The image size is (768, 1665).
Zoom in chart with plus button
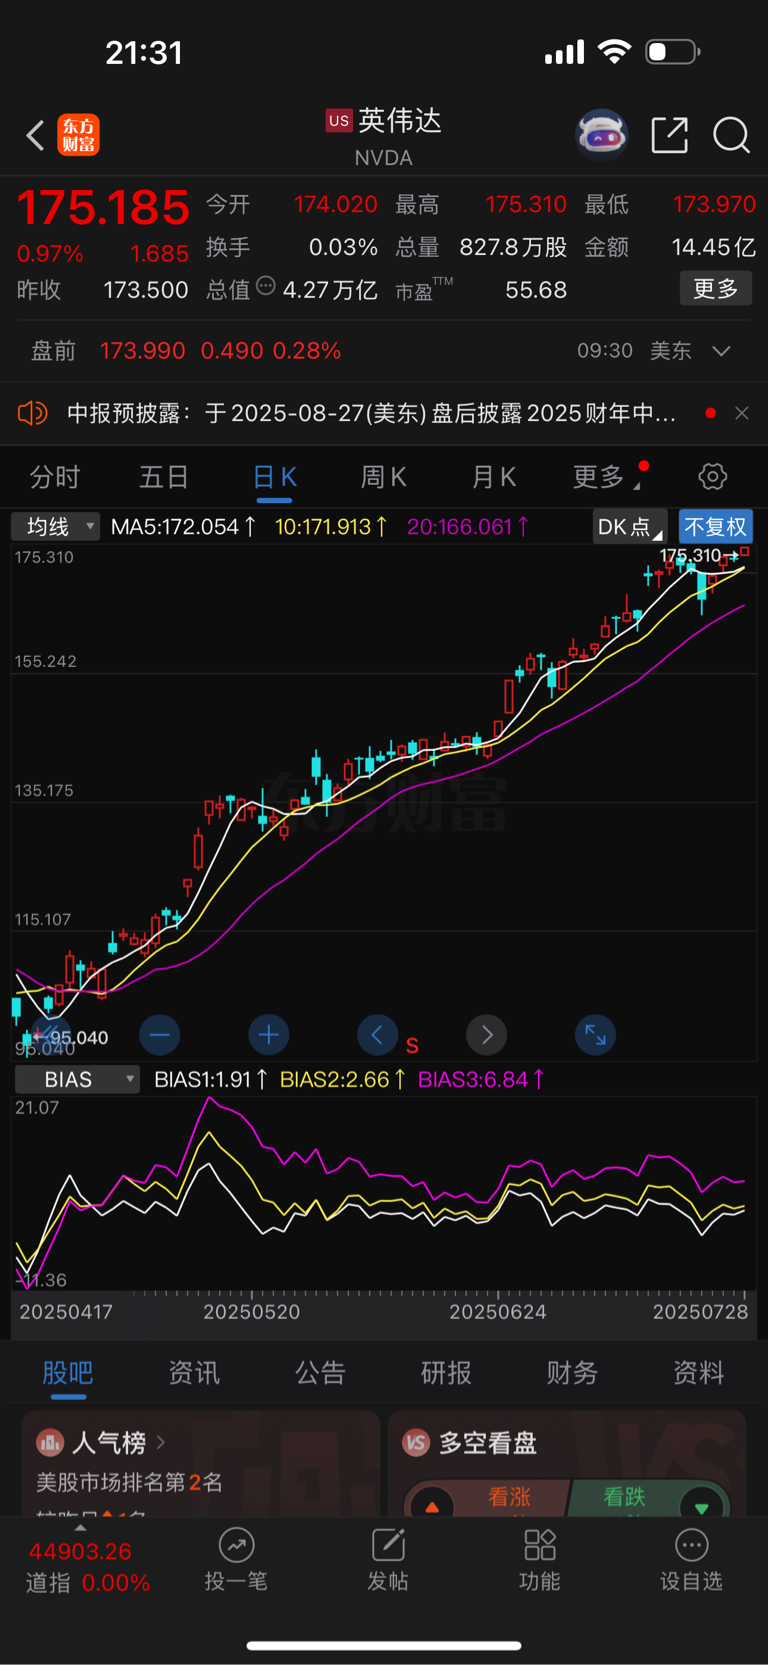point(268,1034)
